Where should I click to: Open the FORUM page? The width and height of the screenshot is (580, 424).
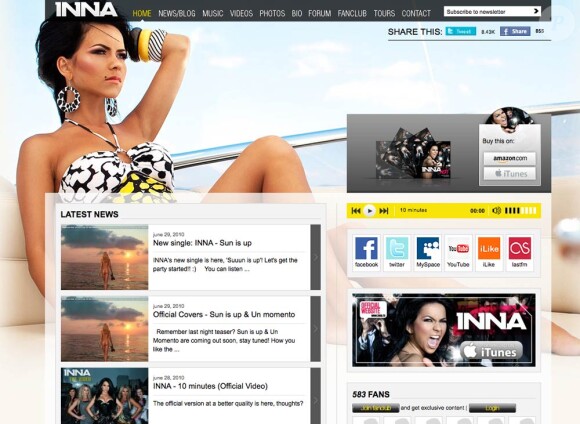320,14
